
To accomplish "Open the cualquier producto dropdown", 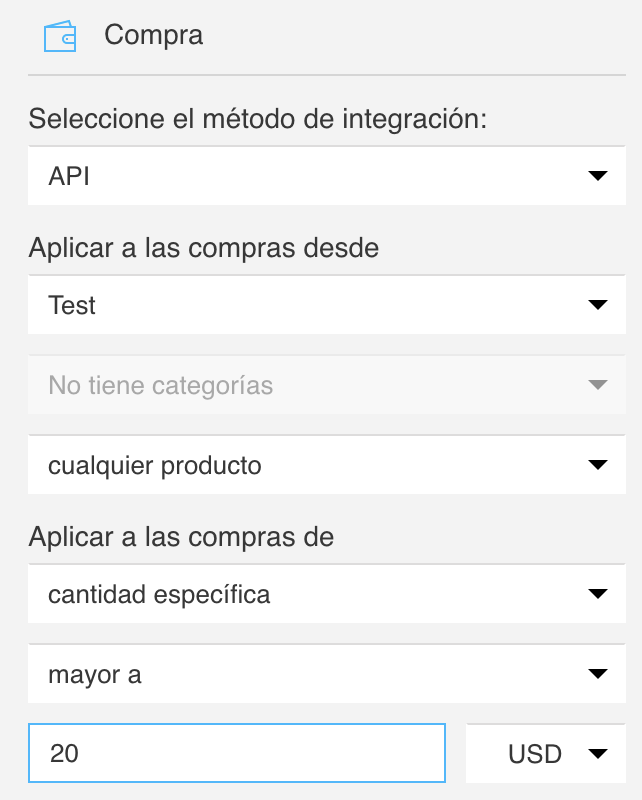I will (x=327, y=464).
